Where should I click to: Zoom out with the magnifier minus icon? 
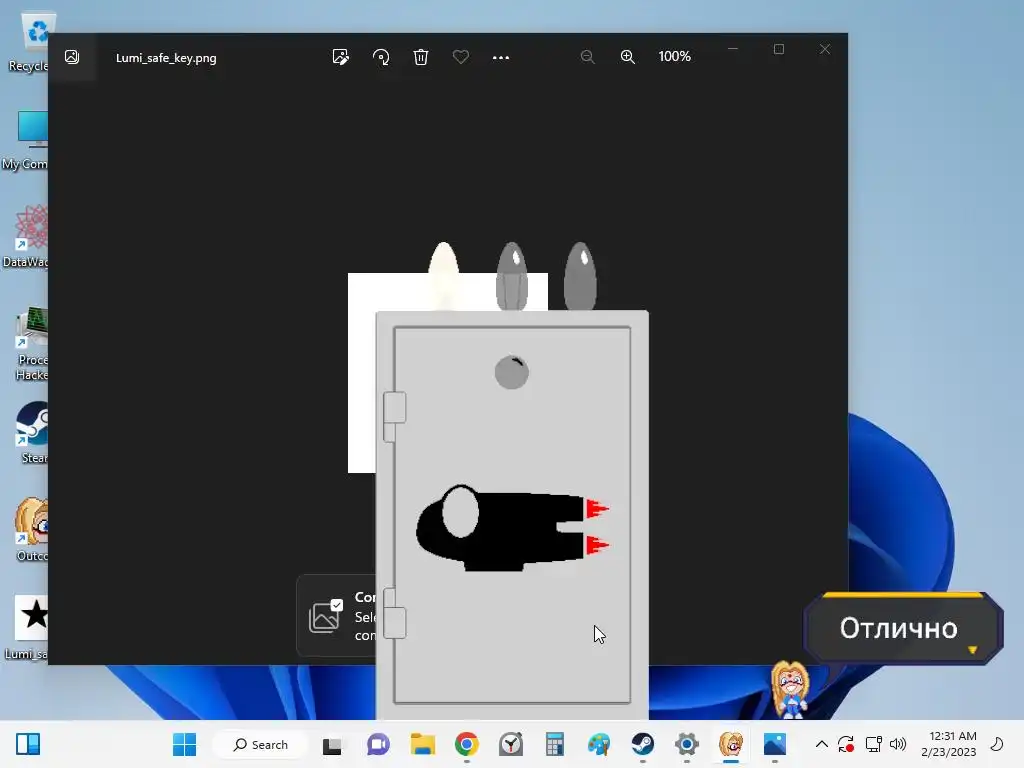[587, 57]
